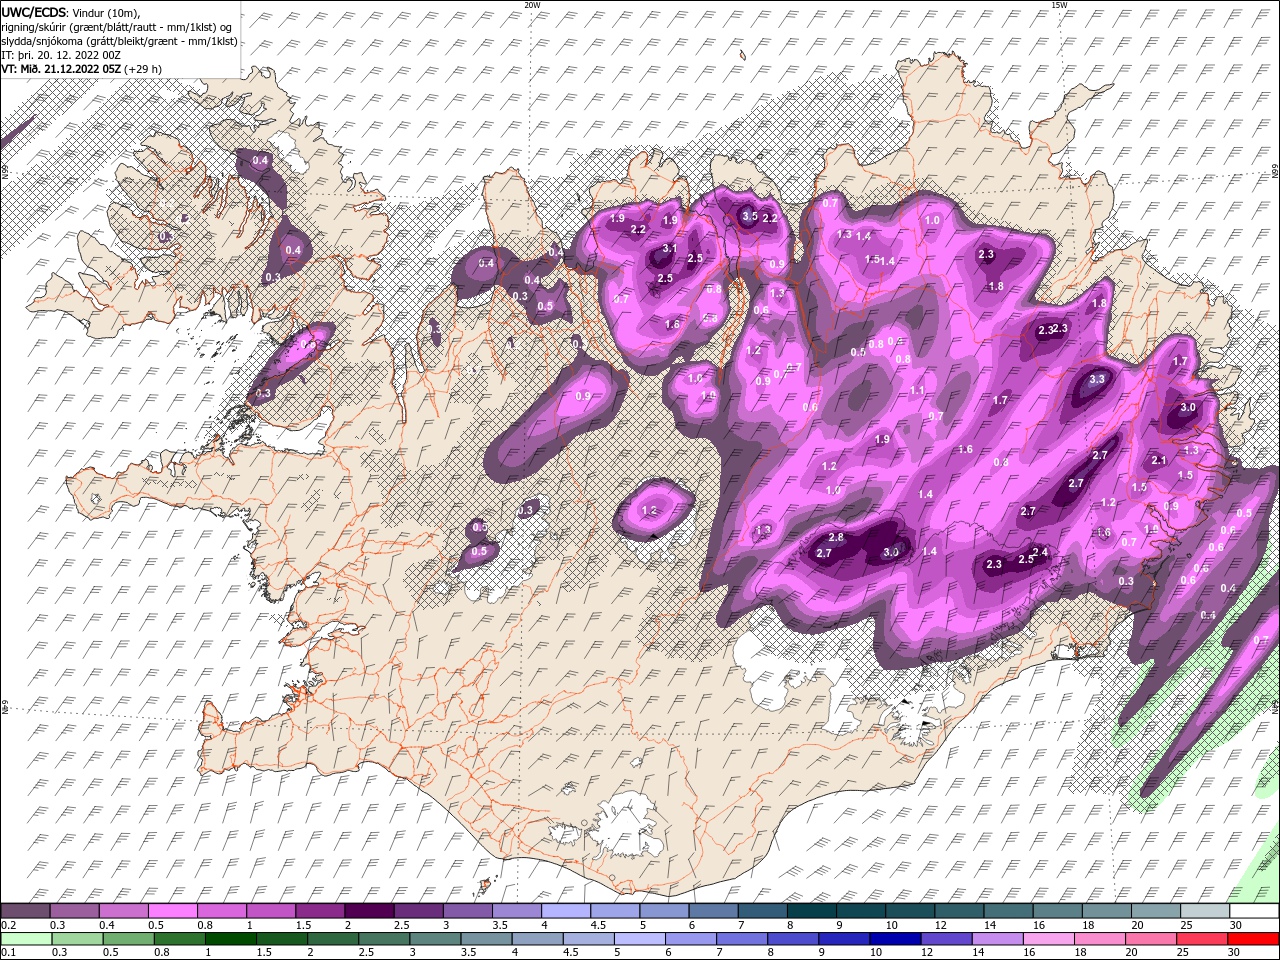Select the 3.3 snowfall value on the map
The image size is (1280, 960).
[1097, 379]
